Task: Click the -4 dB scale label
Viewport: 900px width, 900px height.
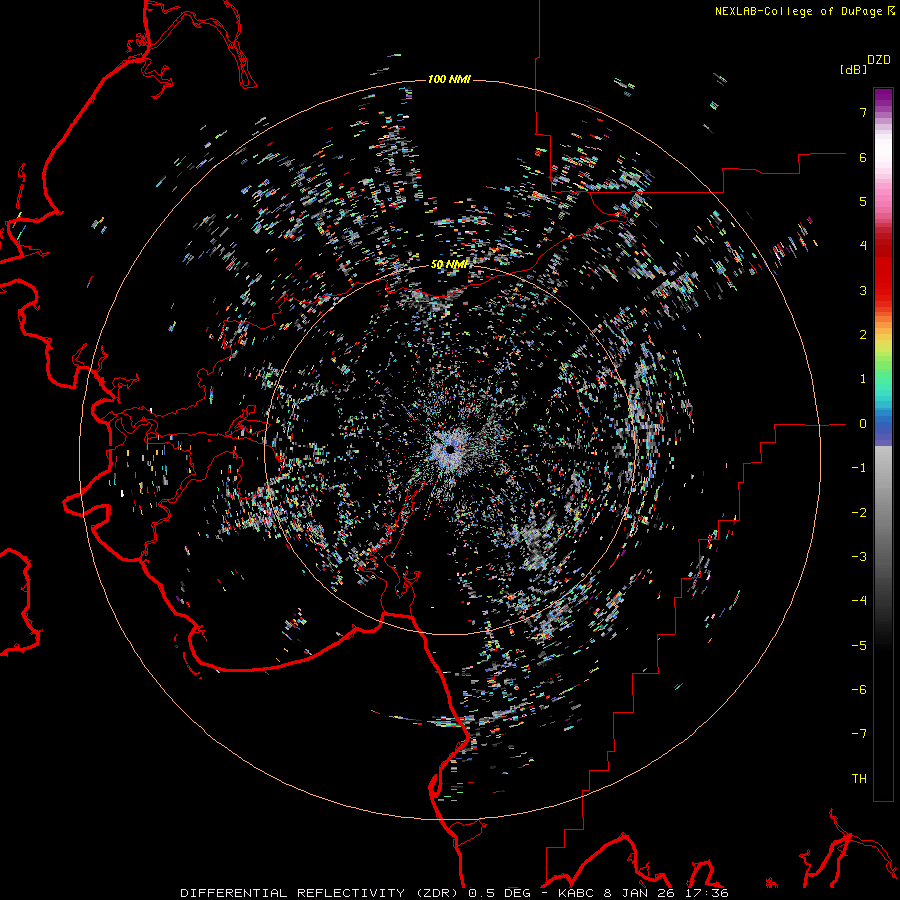Action: point(859,601)
